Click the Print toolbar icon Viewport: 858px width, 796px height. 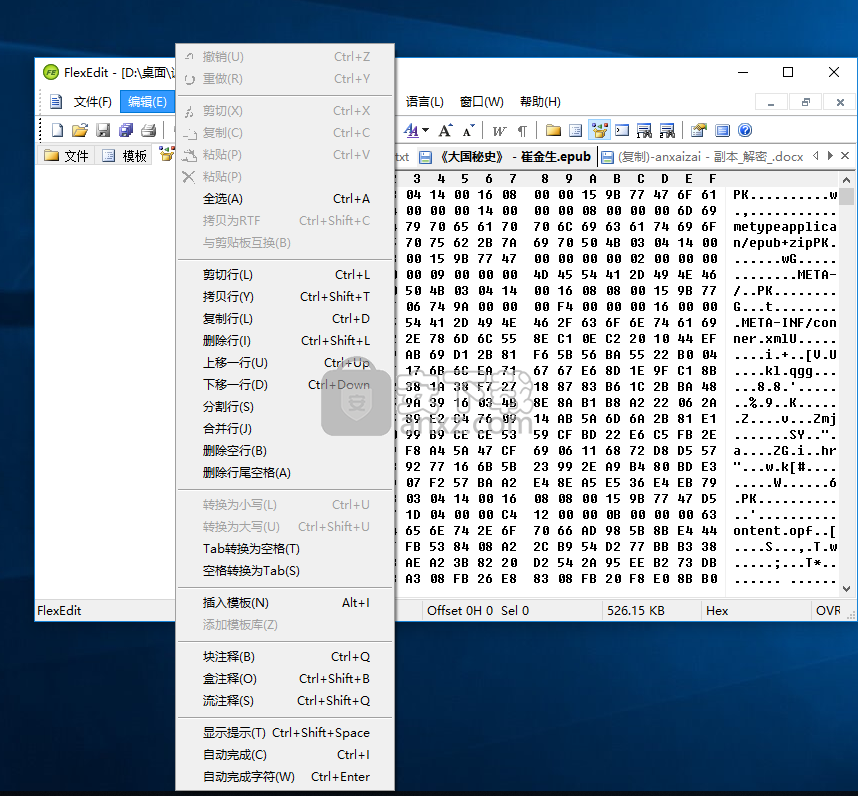point(148,130)
